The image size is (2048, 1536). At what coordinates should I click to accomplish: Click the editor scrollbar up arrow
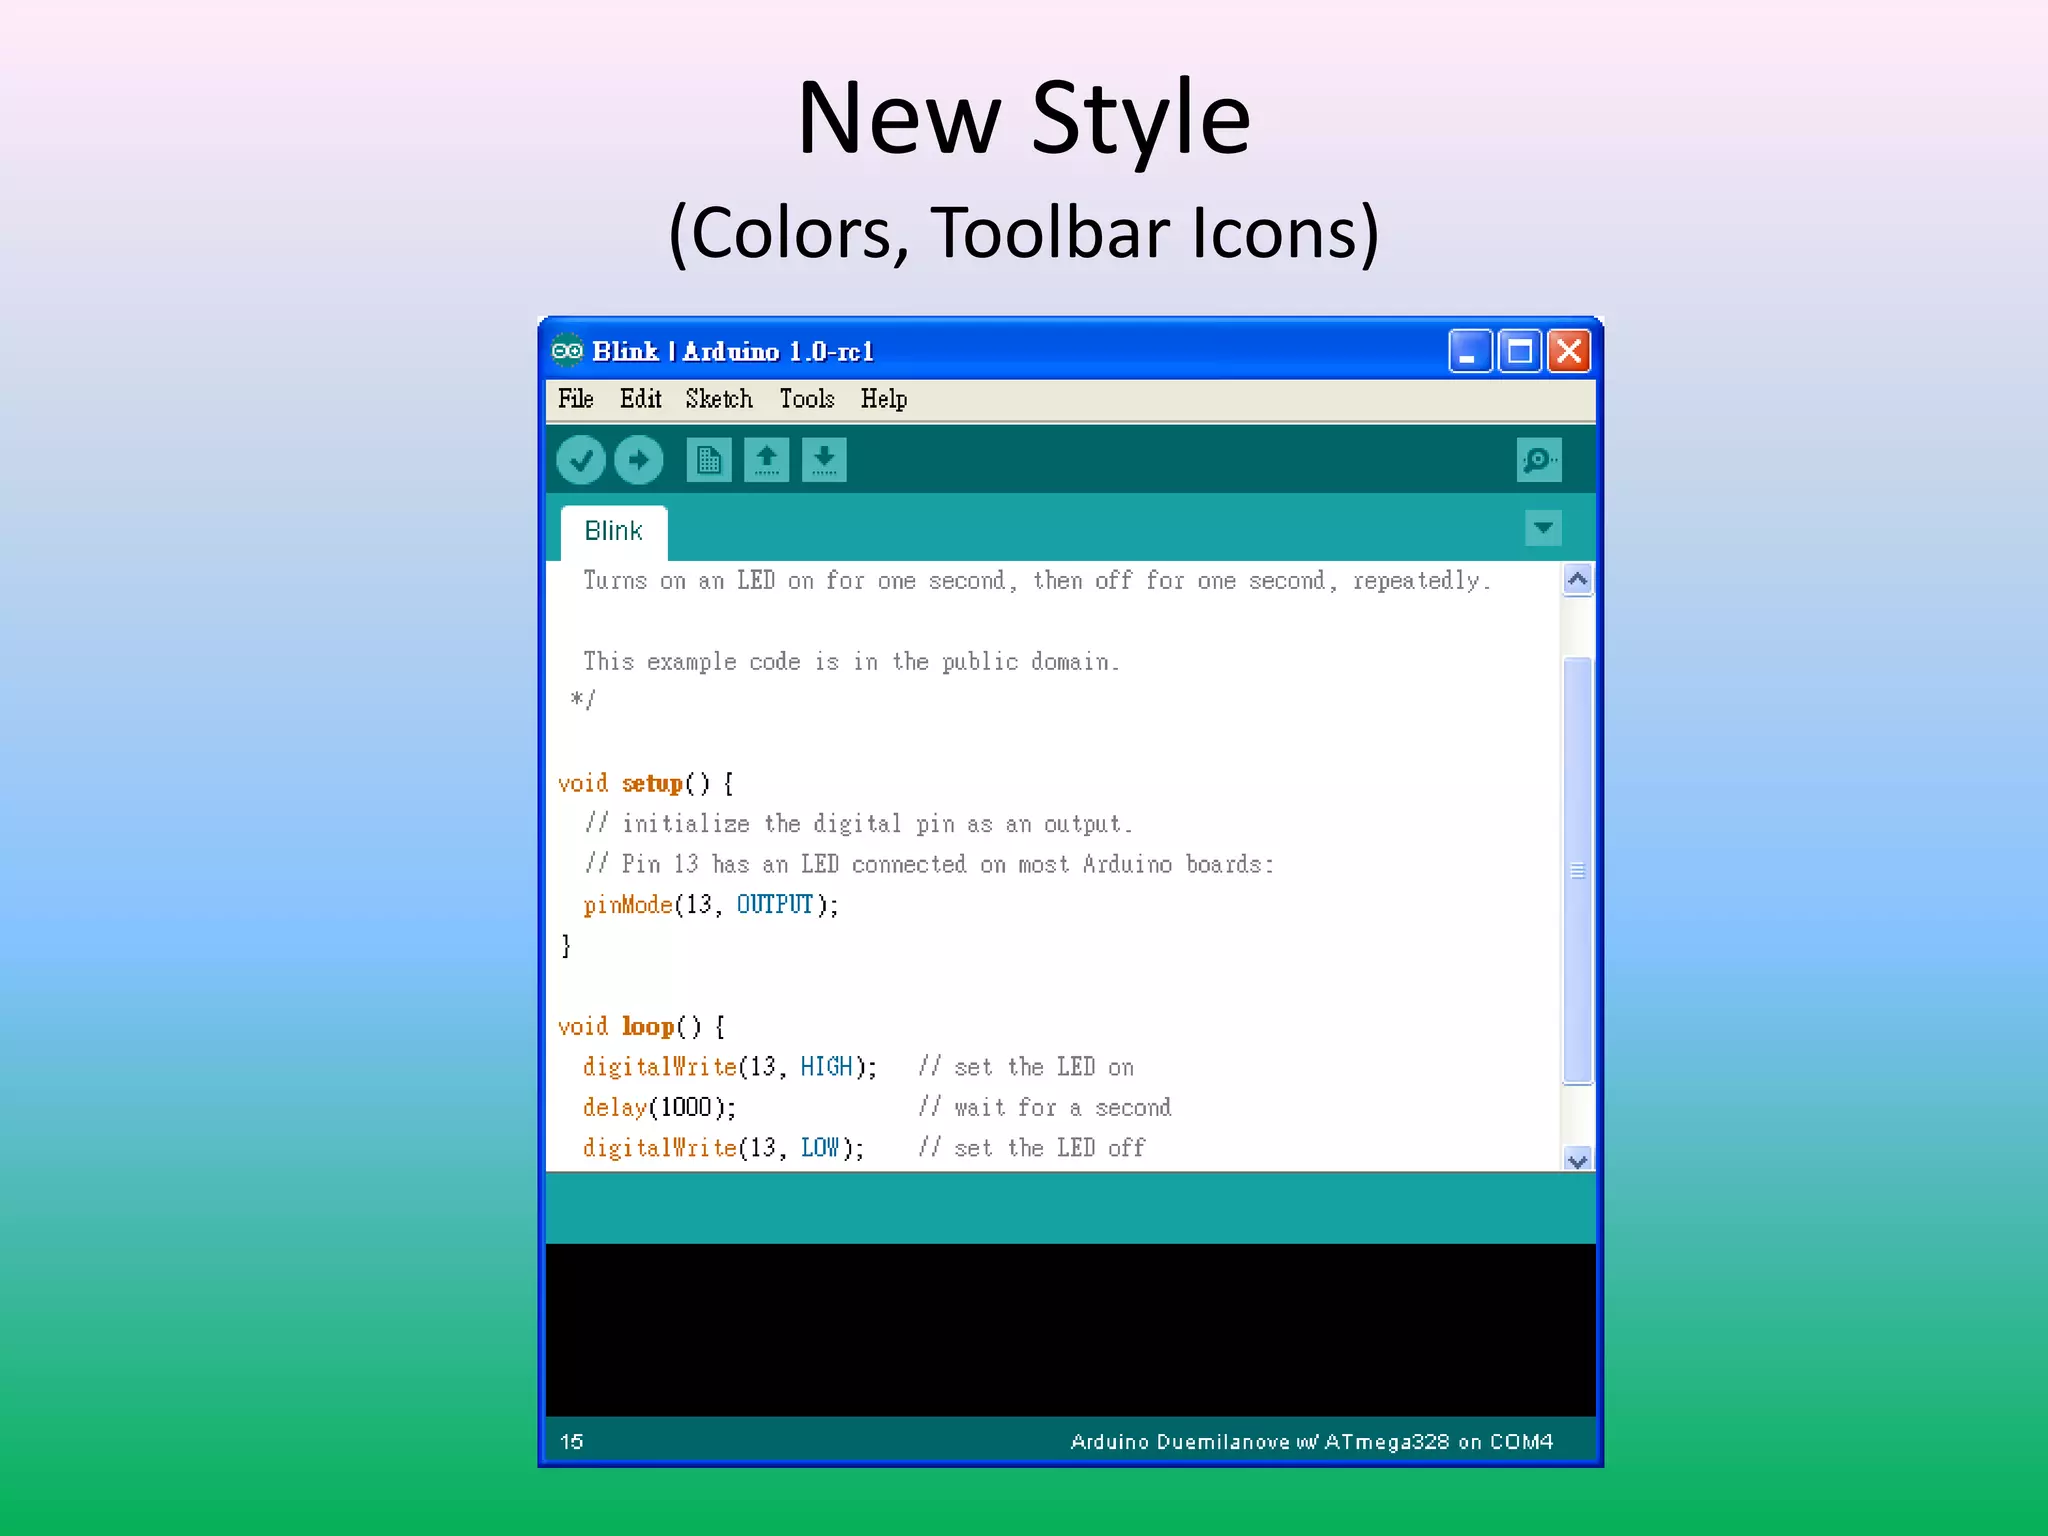tap(1578, 579)
